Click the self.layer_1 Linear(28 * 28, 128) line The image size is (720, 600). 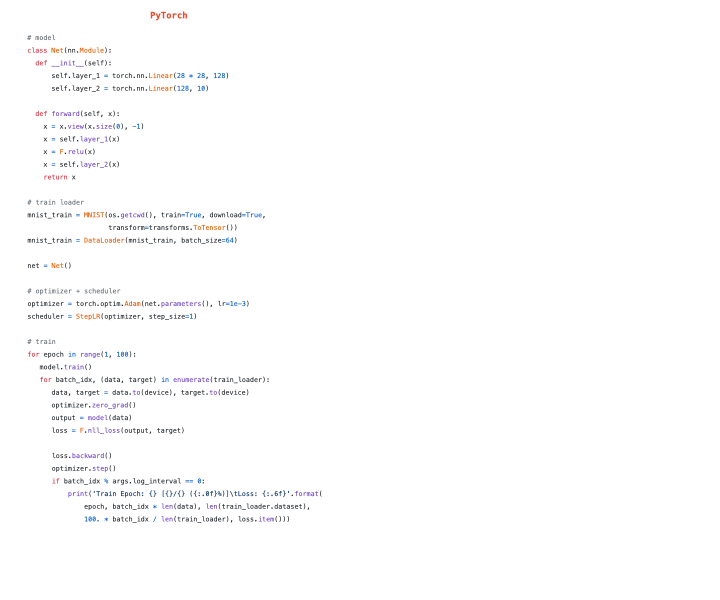(140, 75)
